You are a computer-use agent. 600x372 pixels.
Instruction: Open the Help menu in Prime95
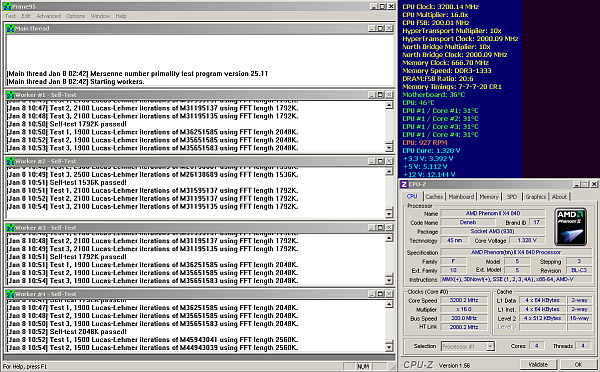point(121,16)
